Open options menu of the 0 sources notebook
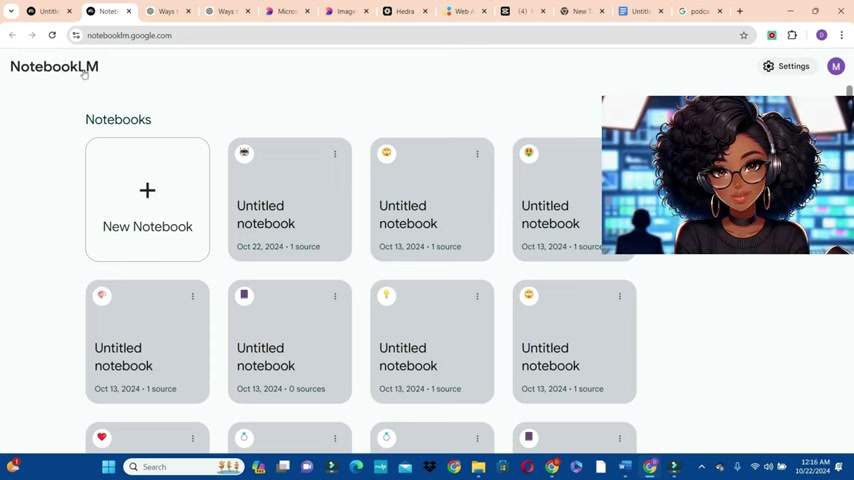854x480 pixels. 335,296
